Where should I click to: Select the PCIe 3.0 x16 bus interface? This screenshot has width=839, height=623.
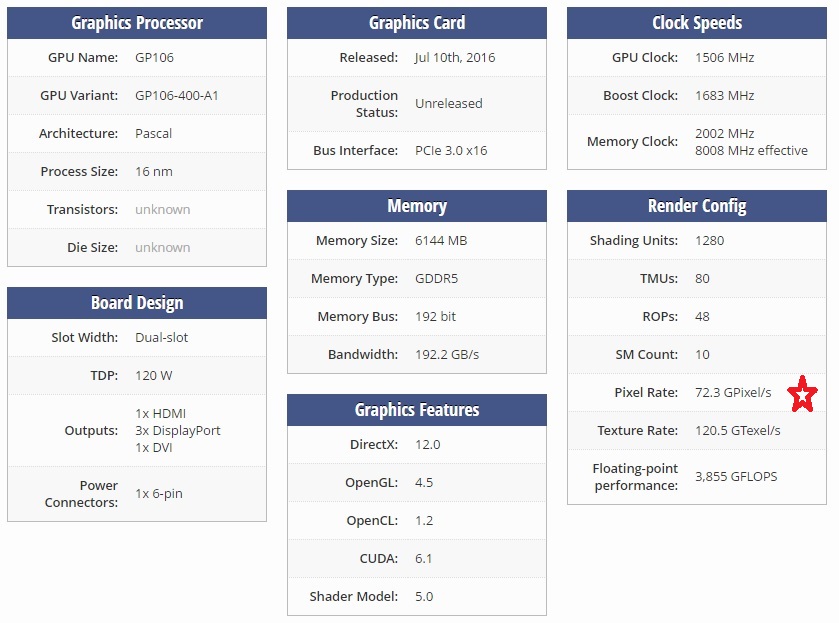click(x=451, y=151)
